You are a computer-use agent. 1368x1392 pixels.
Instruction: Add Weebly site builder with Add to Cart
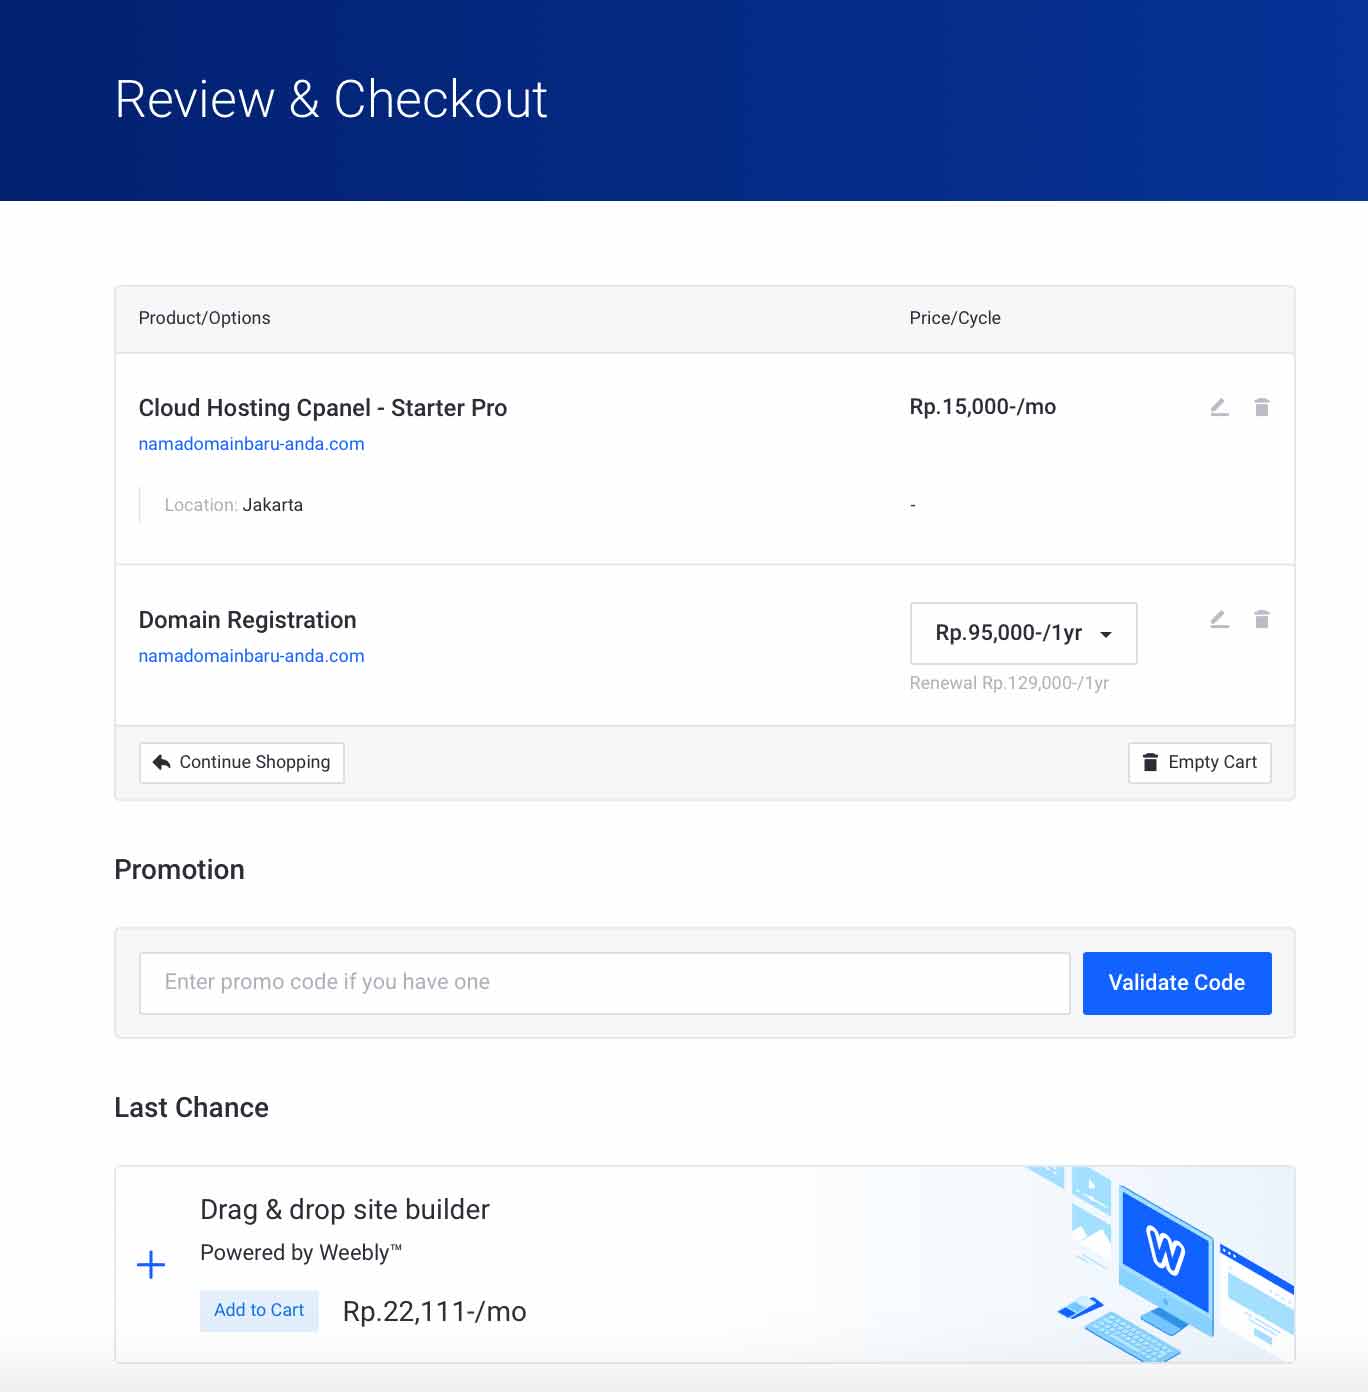coord(259,1310)
